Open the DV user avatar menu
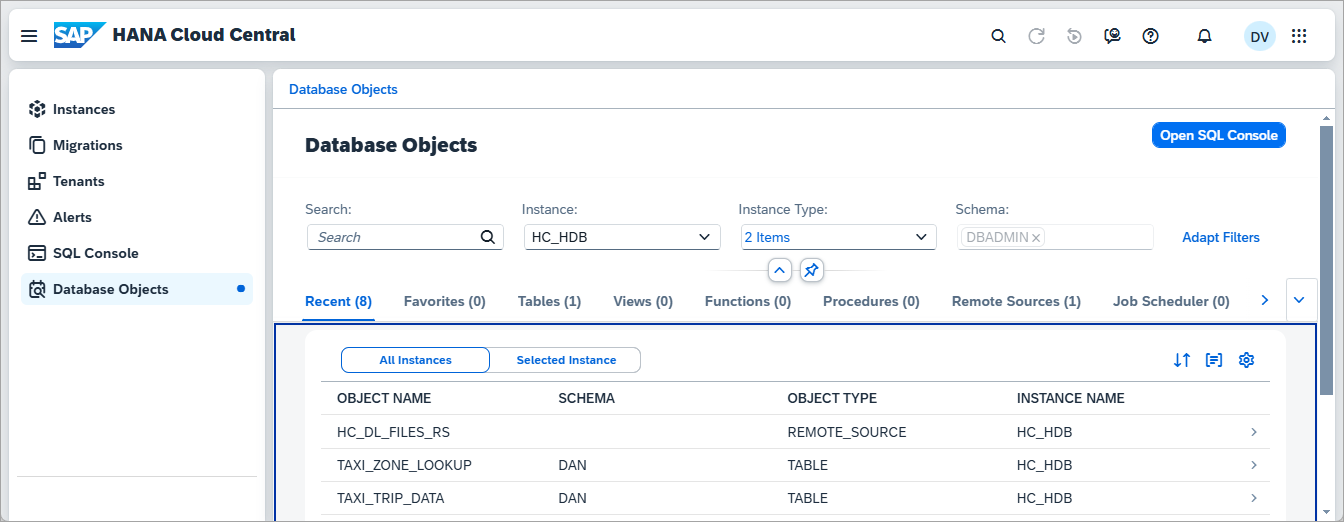The image size is (1344, 522). coord(1260,36)
